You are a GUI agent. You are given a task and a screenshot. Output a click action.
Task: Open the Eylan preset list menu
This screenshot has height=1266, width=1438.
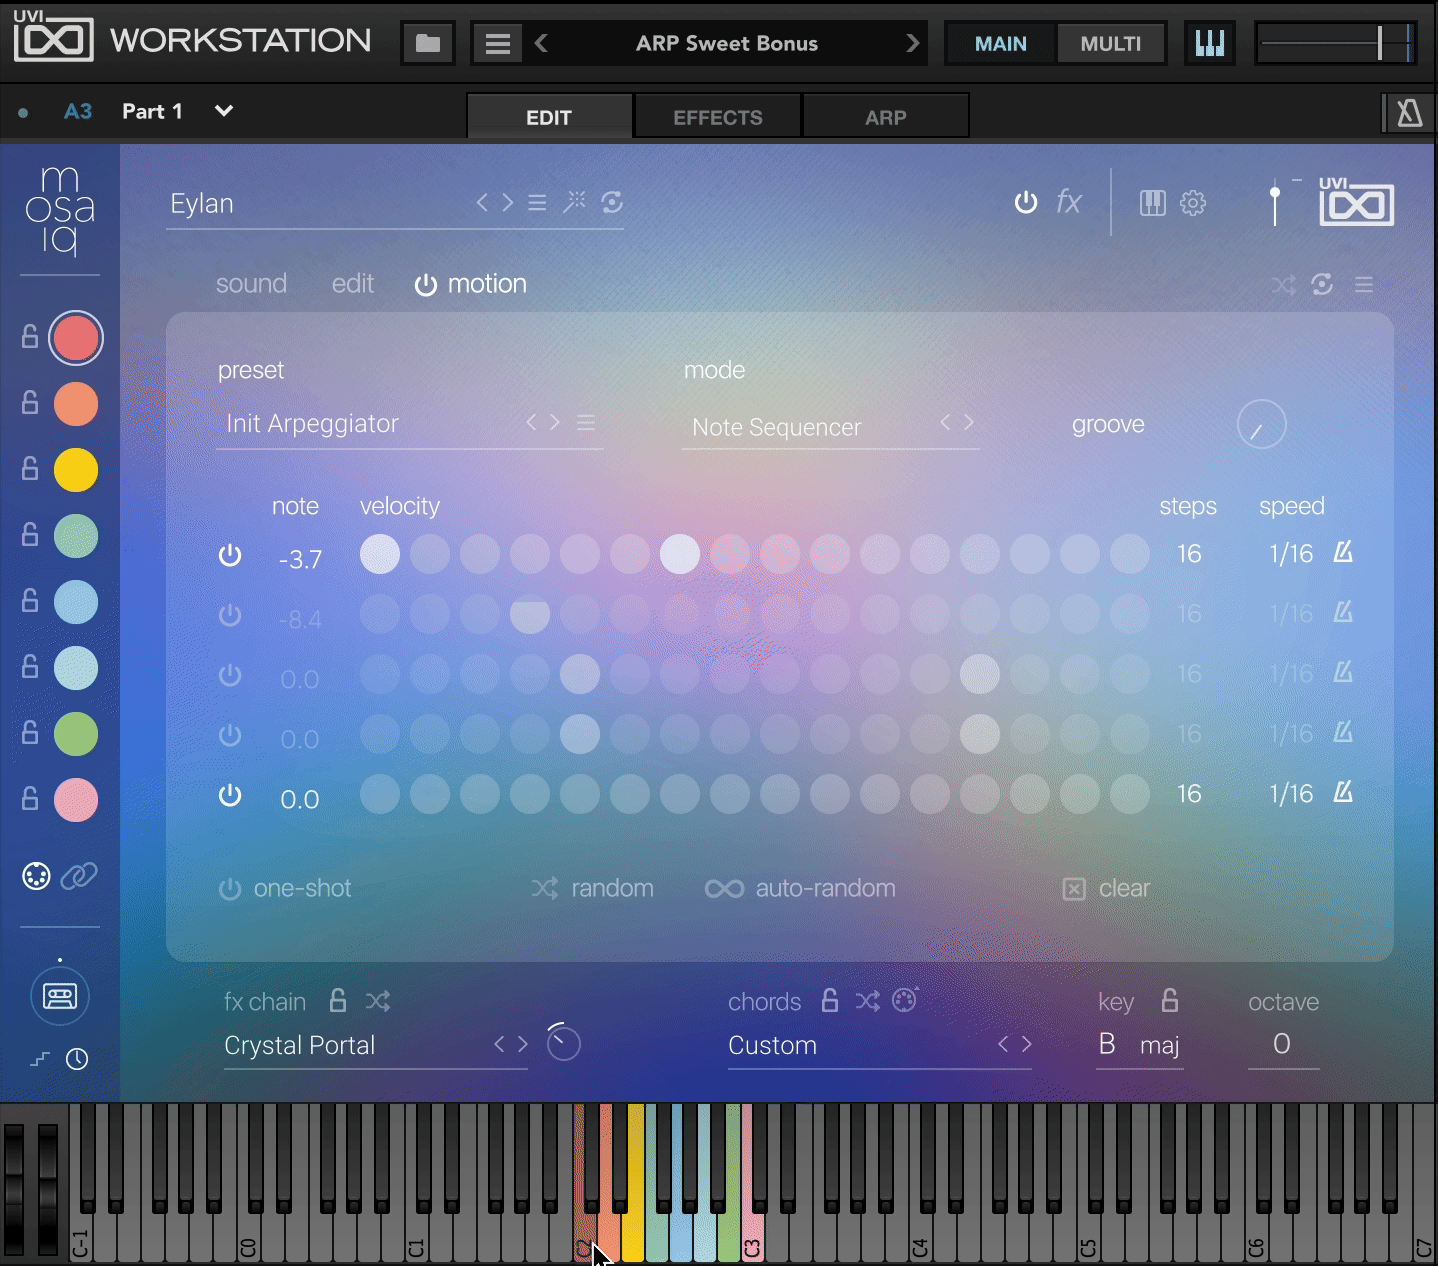click(x=537, y=203)
